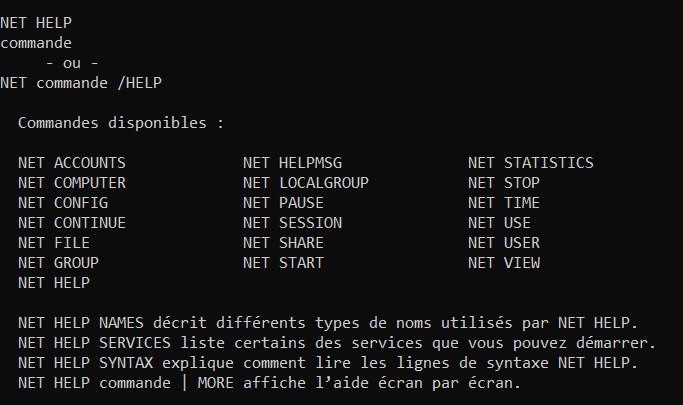
Task: Click the NET START entry
Action: [283, 263]
